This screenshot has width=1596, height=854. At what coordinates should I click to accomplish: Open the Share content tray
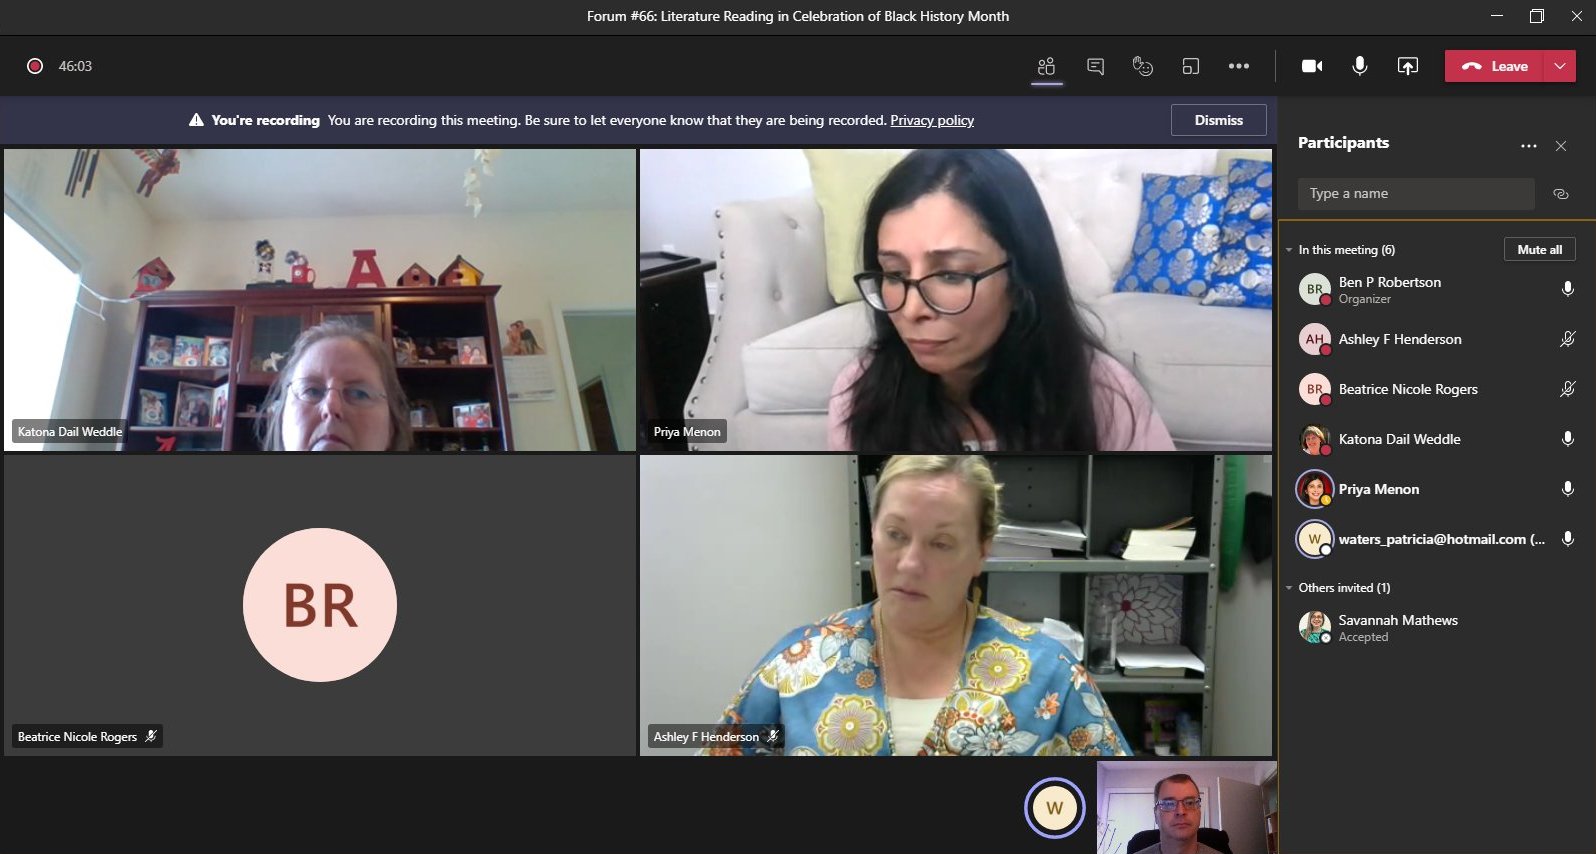(1408, 66)
